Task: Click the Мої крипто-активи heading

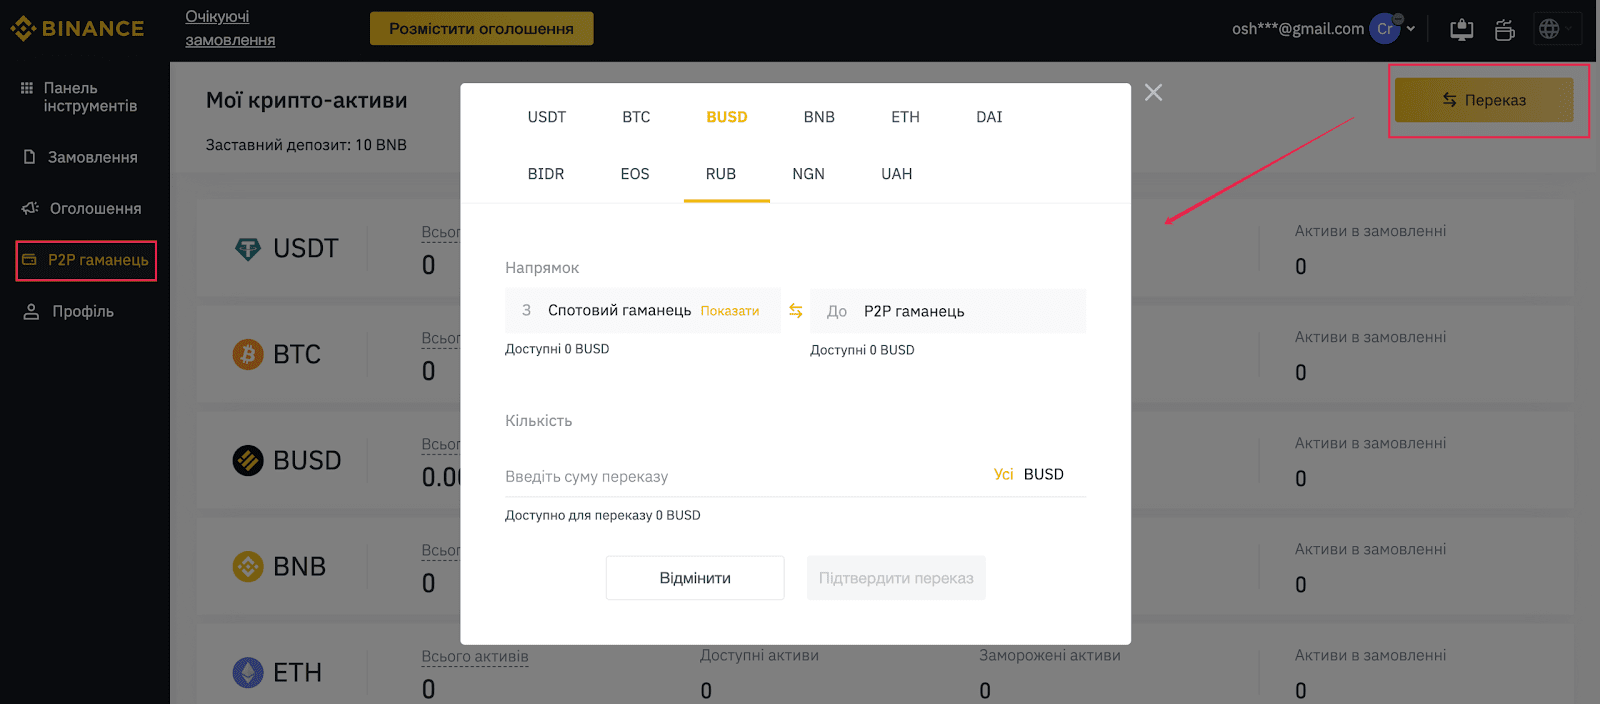Action: pyautogui.click(x=306, y=100)
